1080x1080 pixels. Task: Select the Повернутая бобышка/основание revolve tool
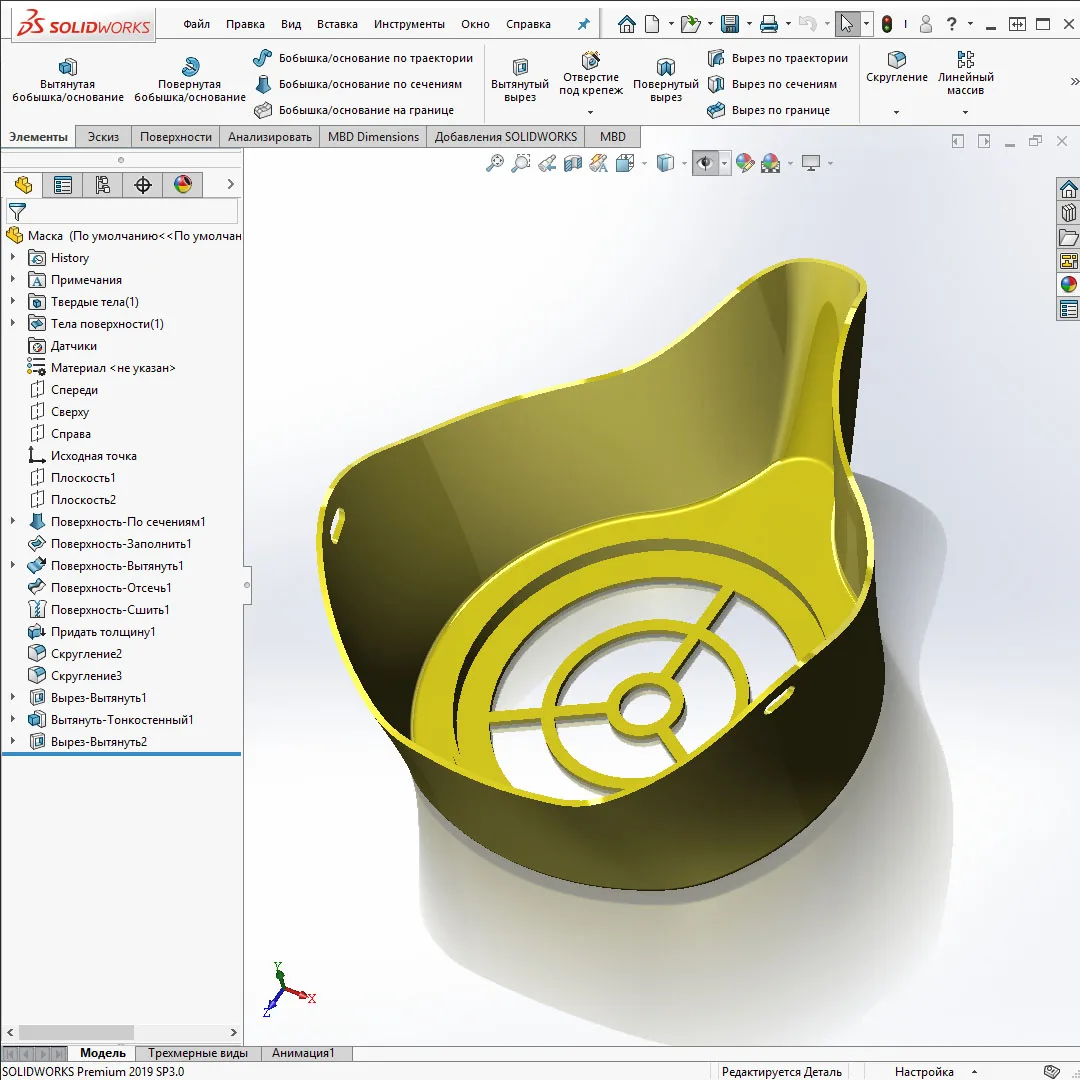[x=190, y=67]
